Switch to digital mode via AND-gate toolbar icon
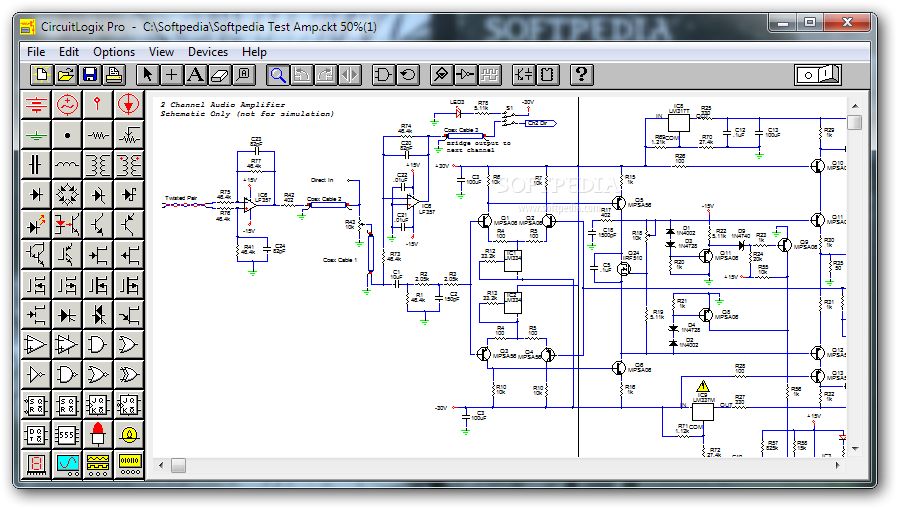898x509 pixels. click(x=383, y=75)
